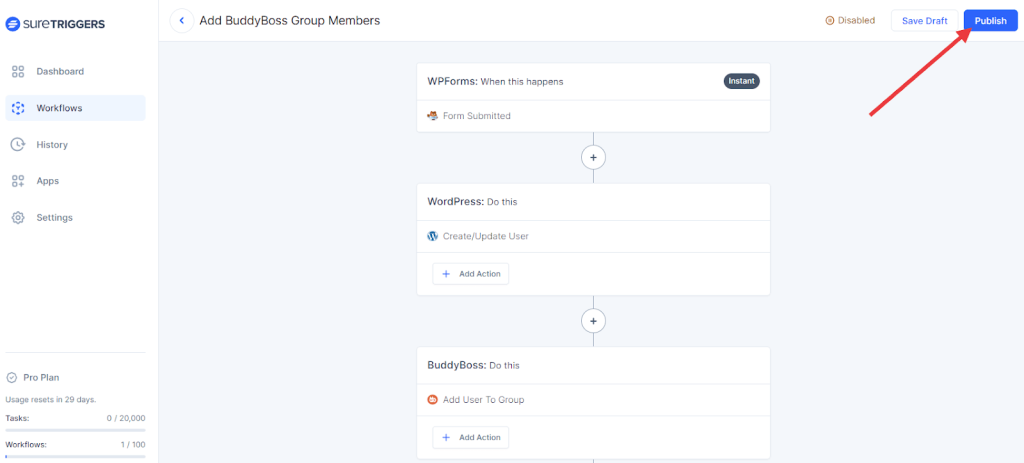
Task: Click the Dashboard grid icon
Action: 18,72
